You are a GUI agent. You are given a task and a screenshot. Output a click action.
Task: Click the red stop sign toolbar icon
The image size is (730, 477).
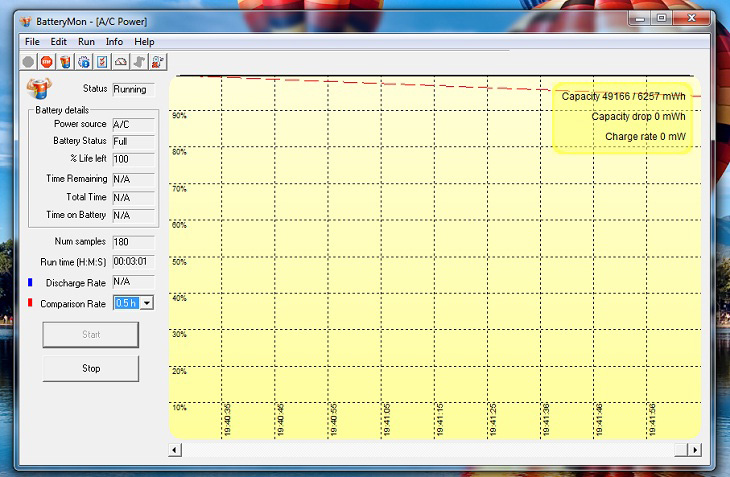(x=47, y=62)
